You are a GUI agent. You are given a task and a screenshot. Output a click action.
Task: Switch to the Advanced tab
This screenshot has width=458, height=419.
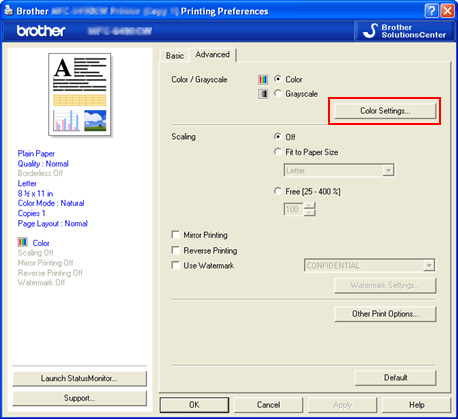213,55
